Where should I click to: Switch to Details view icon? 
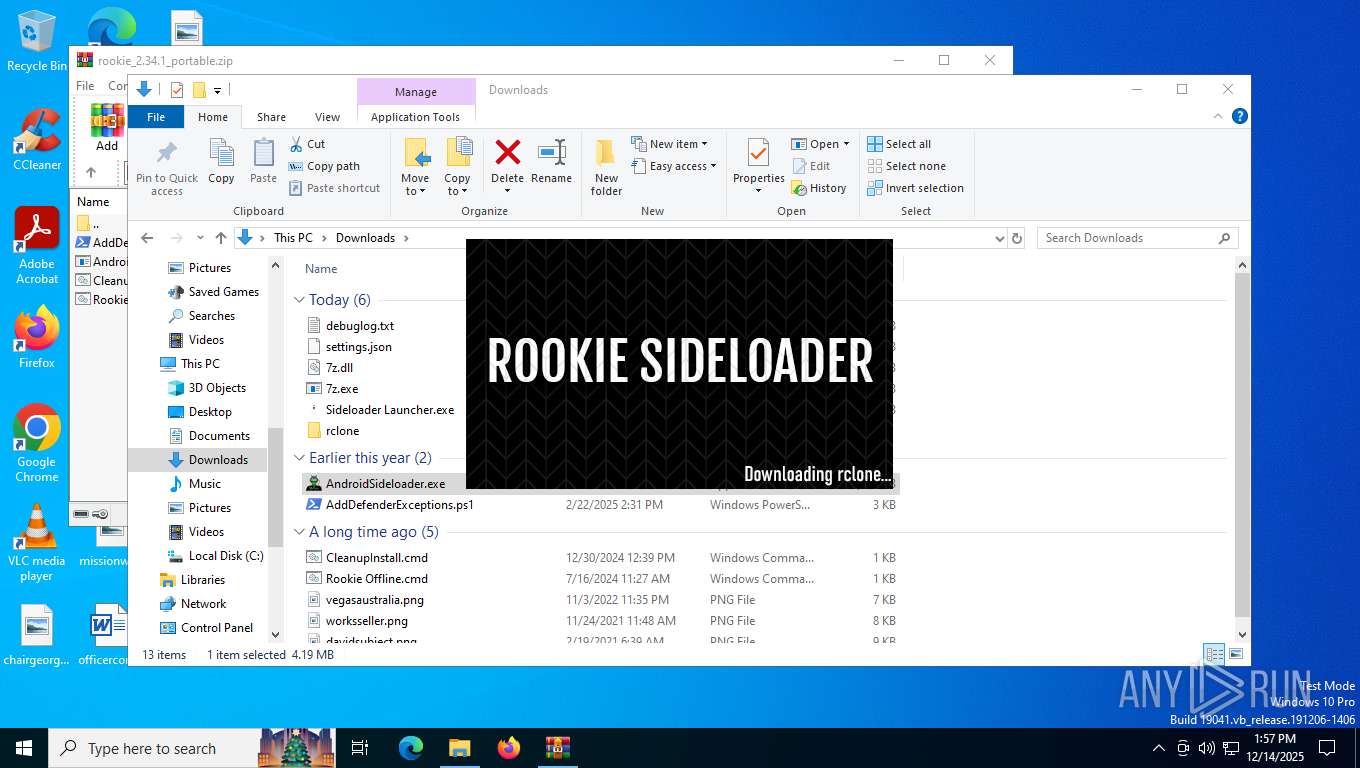[1214, 655]
